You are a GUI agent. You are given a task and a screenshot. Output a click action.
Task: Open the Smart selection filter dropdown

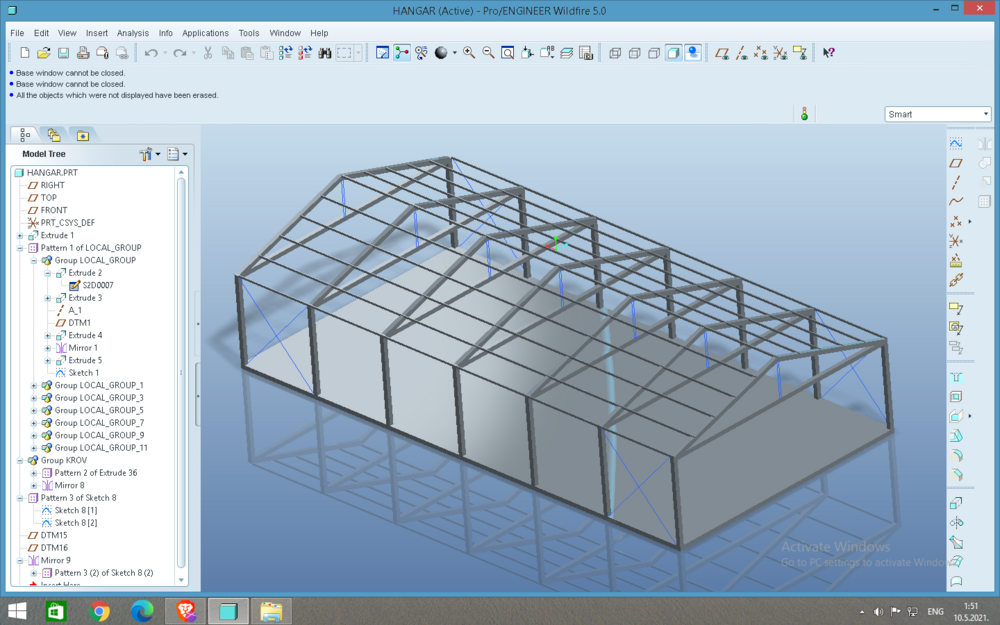point(938,114)
